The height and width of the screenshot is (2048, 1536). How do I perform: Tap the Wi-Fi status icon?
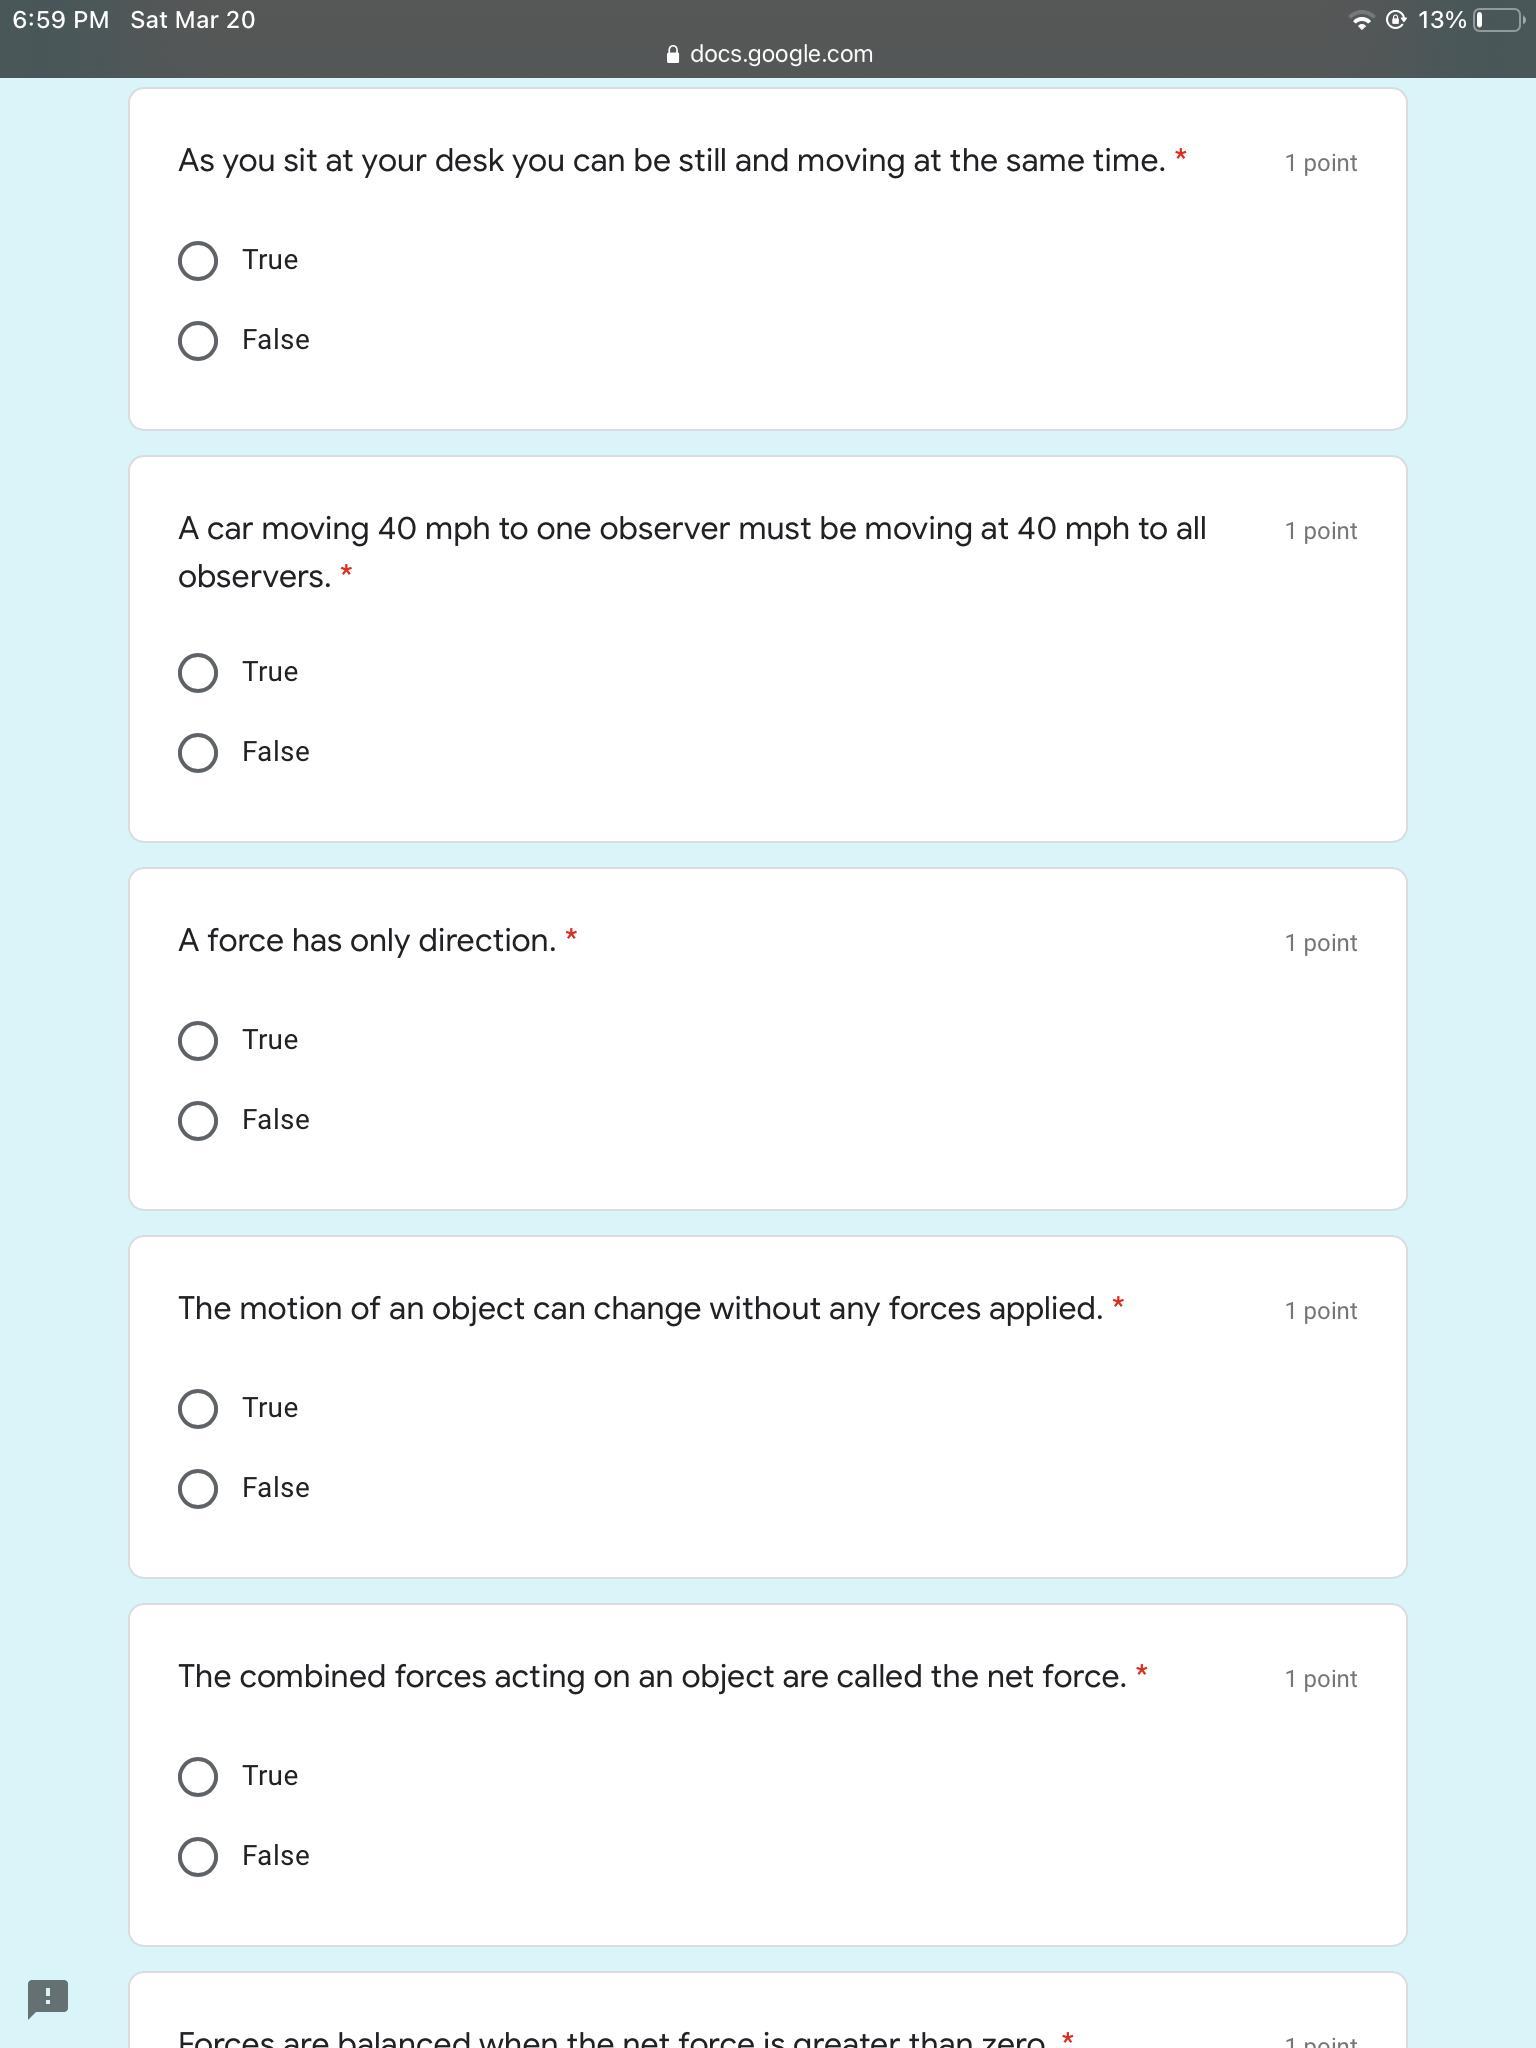pos(1361,20)
